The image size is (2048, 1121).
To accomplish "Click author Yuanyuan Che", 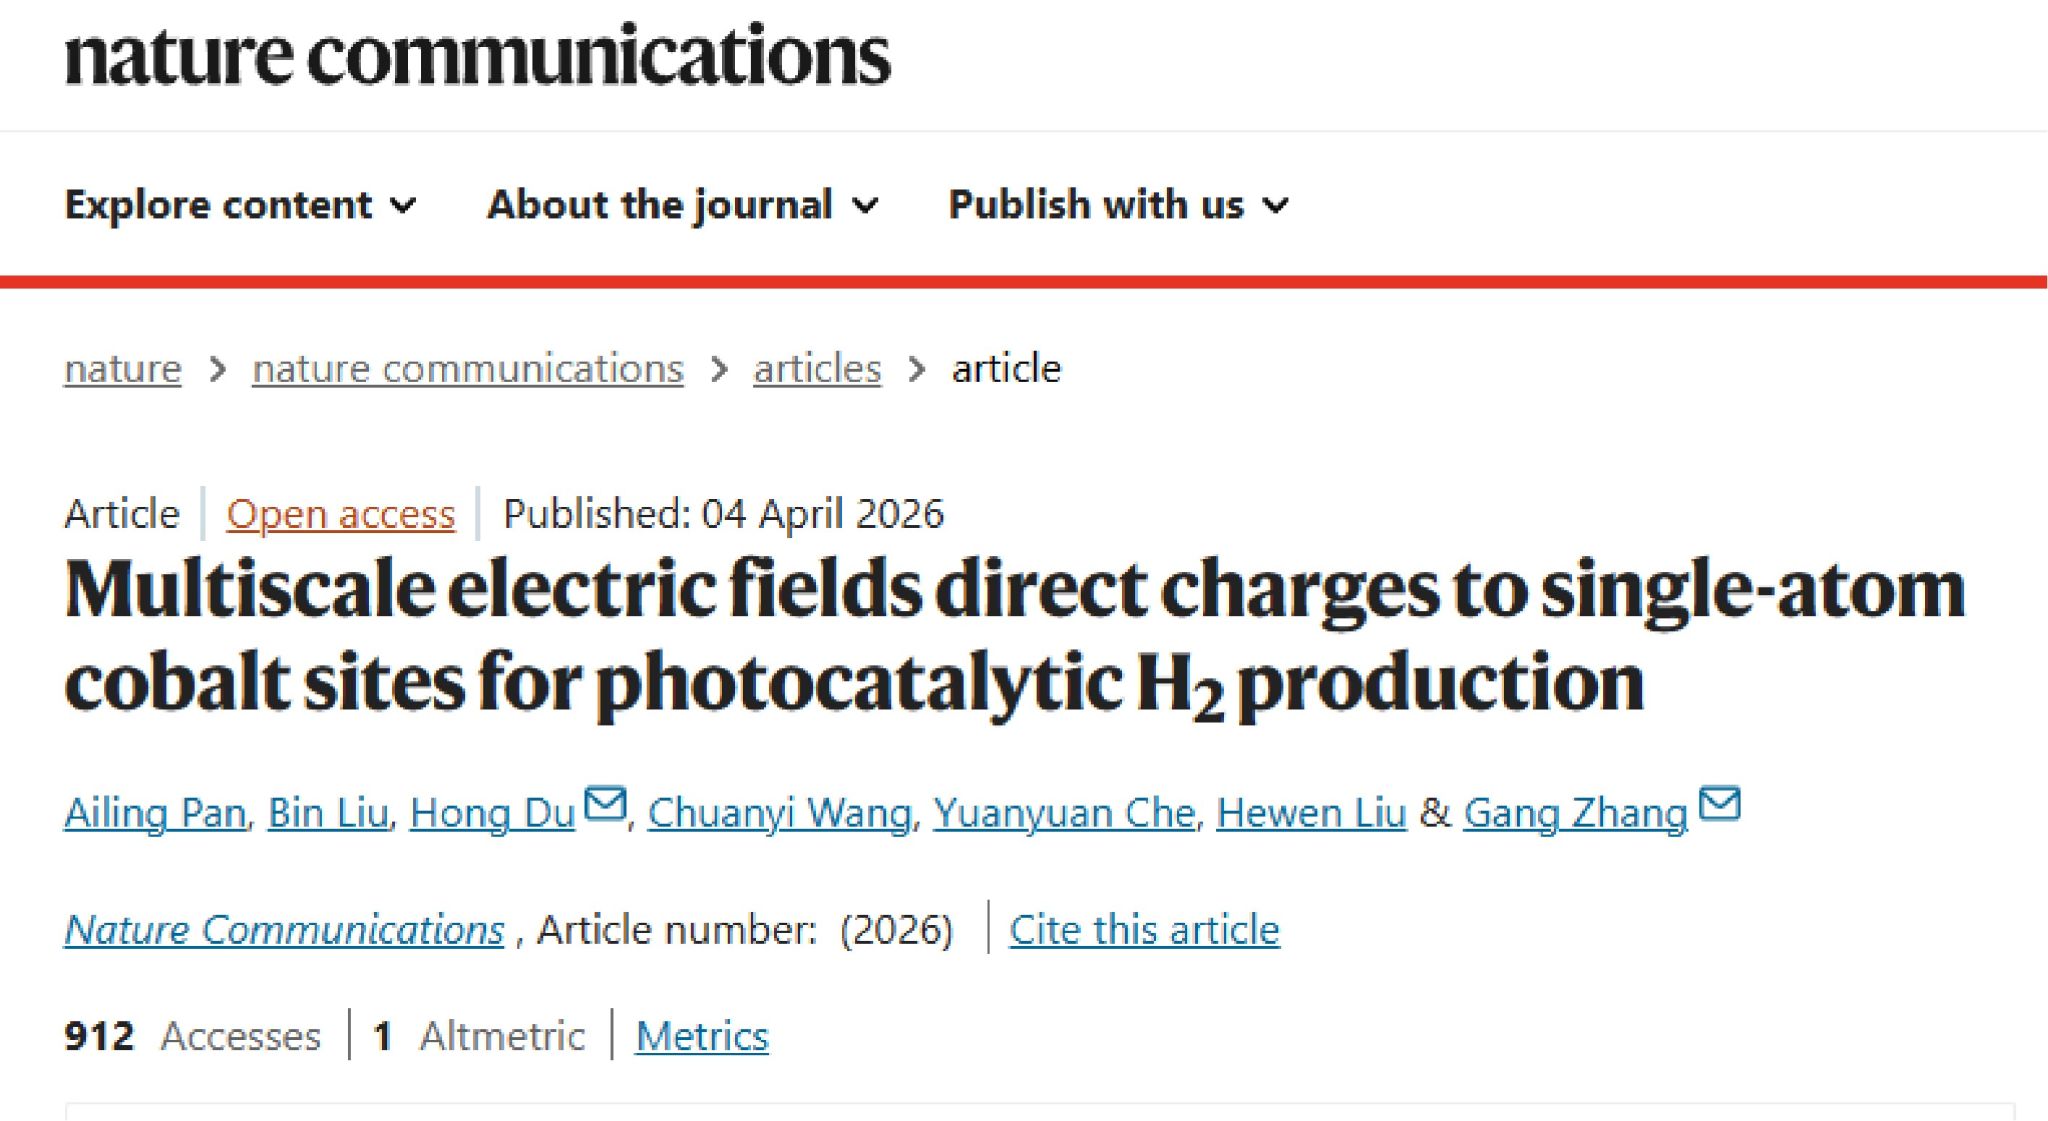I will click(x=1064, y=813).
